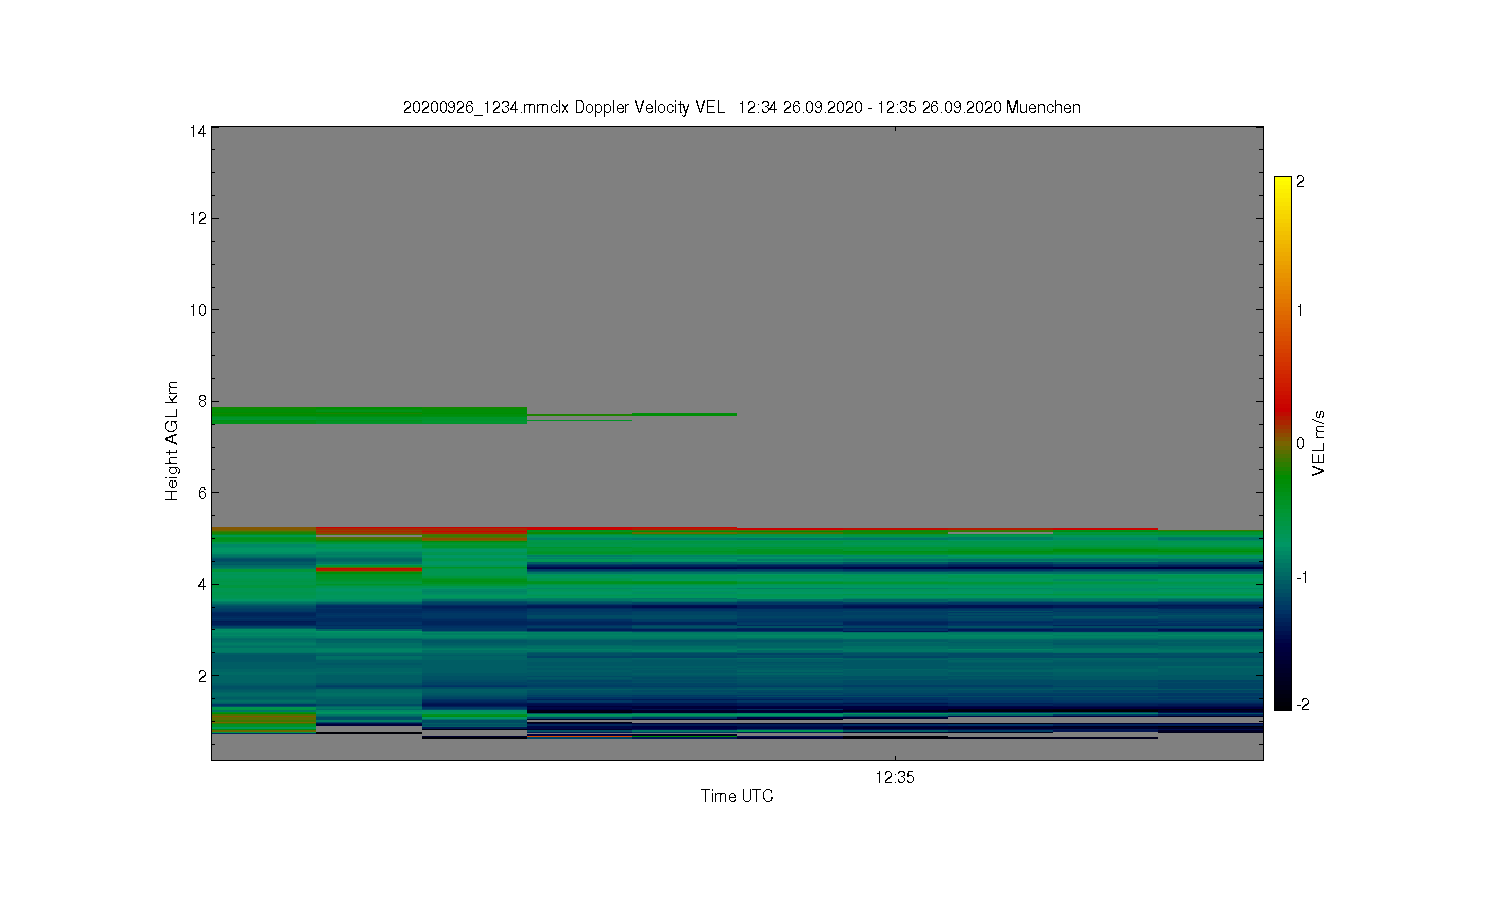Click the green cloud layer near 8 km
This screenshot has height=900, width=1500.
click(369, 415)
